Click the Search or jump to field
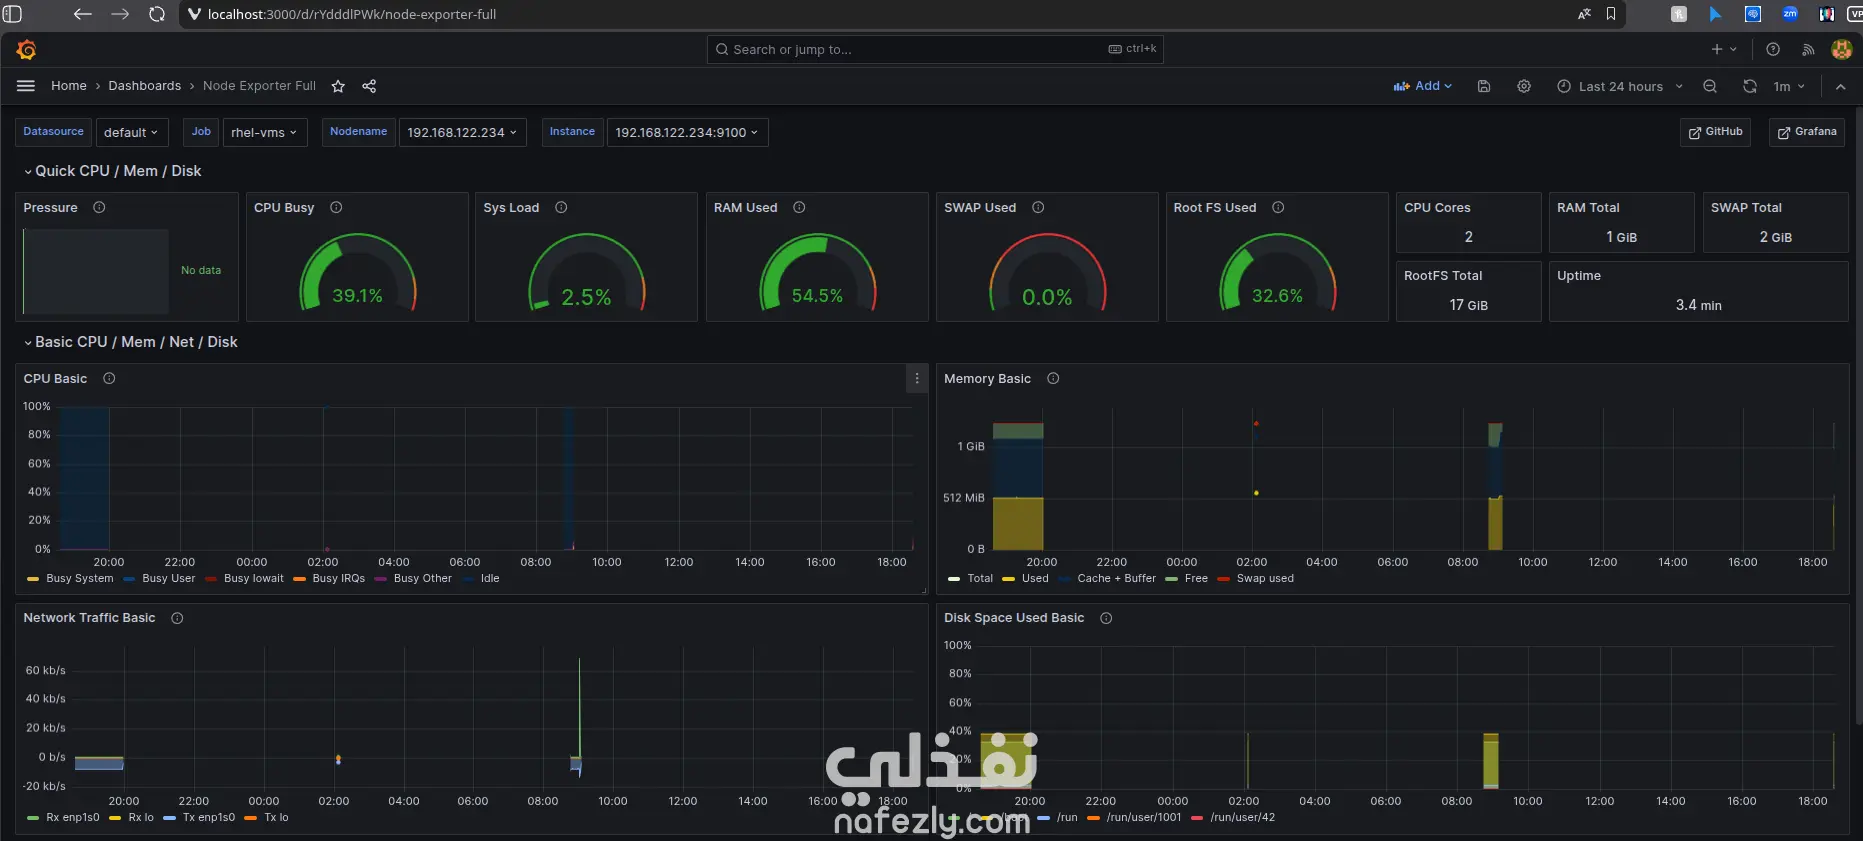 (935, 49)
